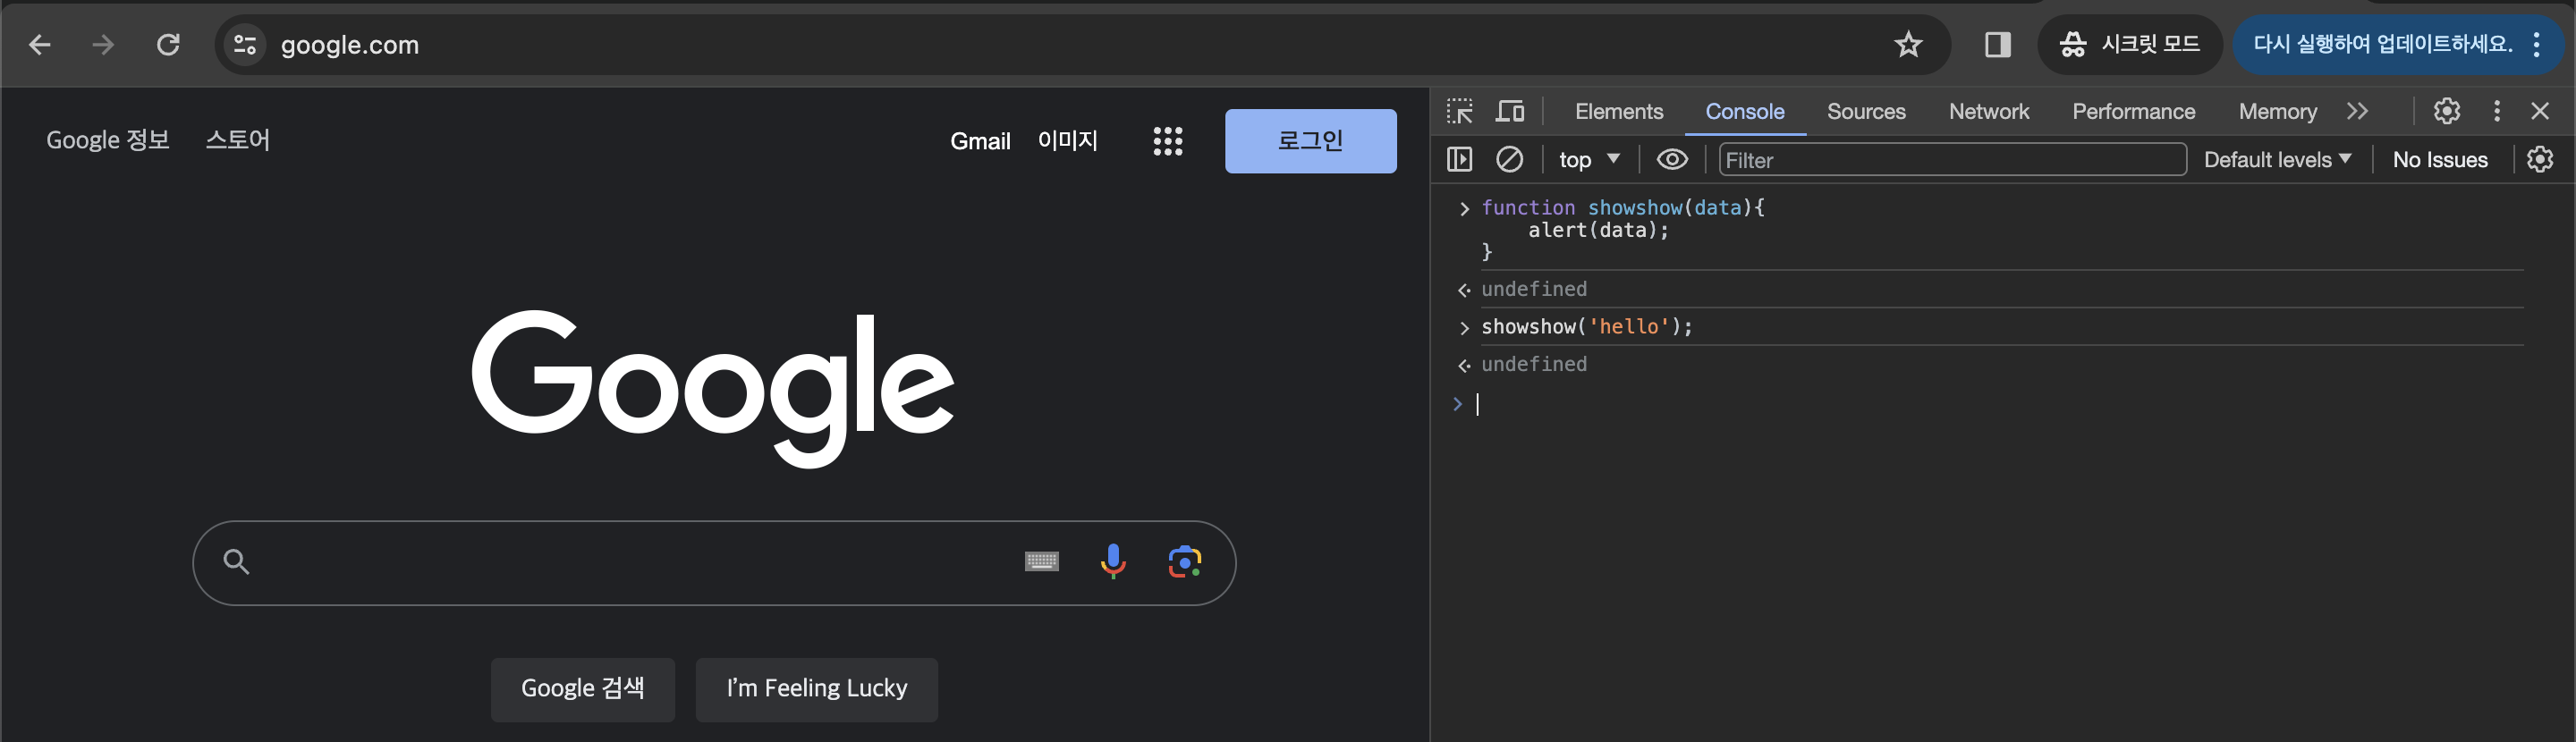
Task: Open Chrome's three-dot menu
Action: pos(2537,45)
